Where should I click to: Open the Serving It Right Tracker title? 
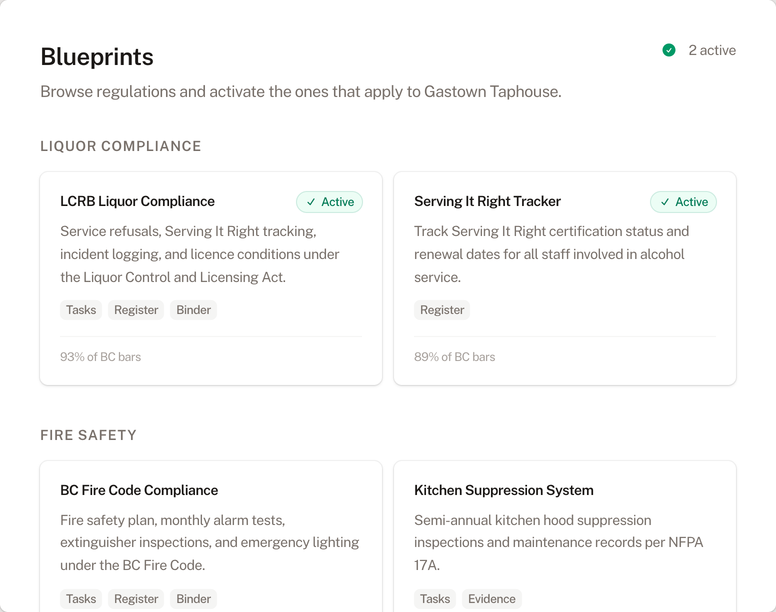[x=487, y=201]
